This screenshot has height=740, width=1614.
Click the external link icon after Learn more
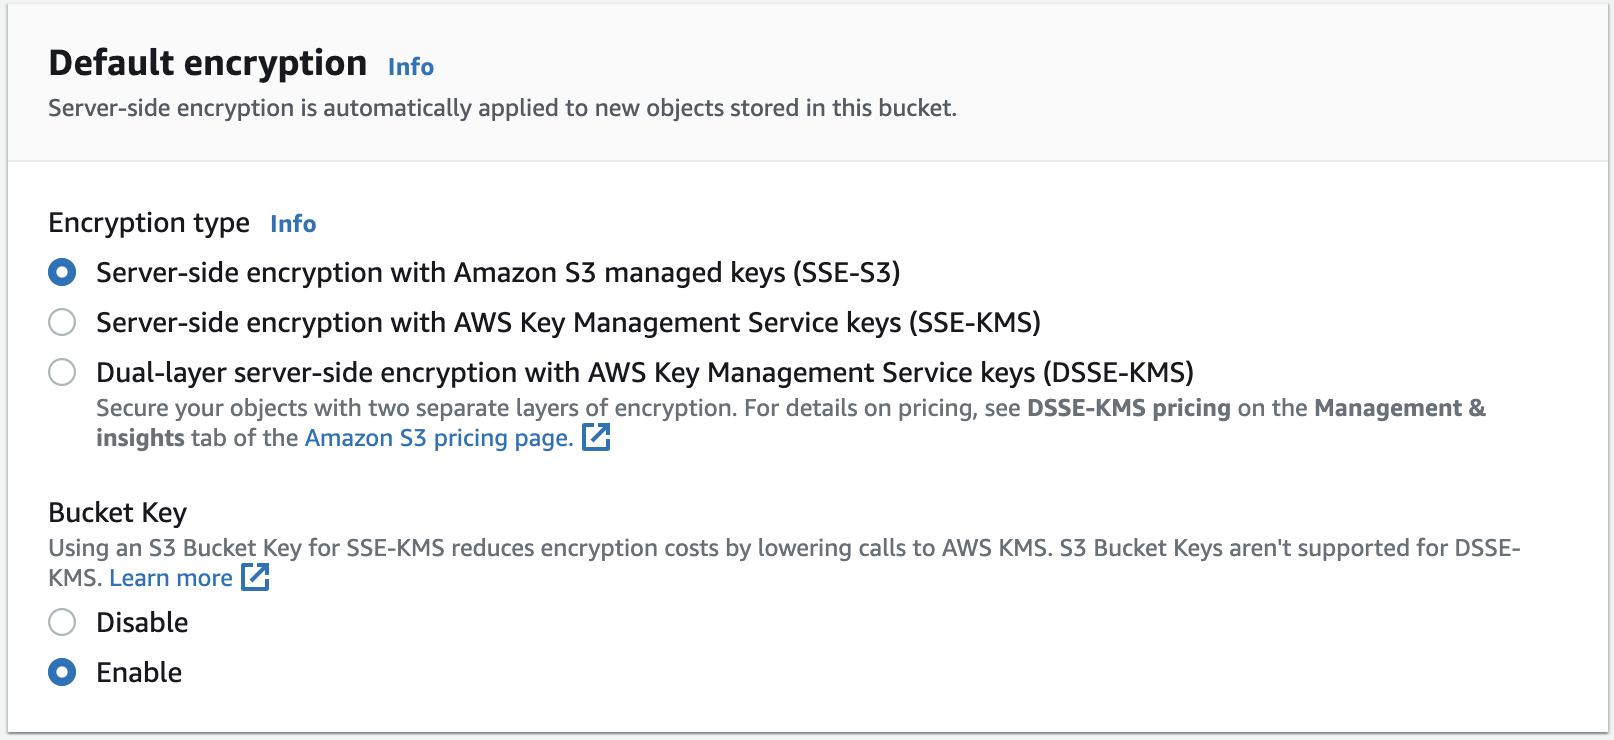[255, 577]
